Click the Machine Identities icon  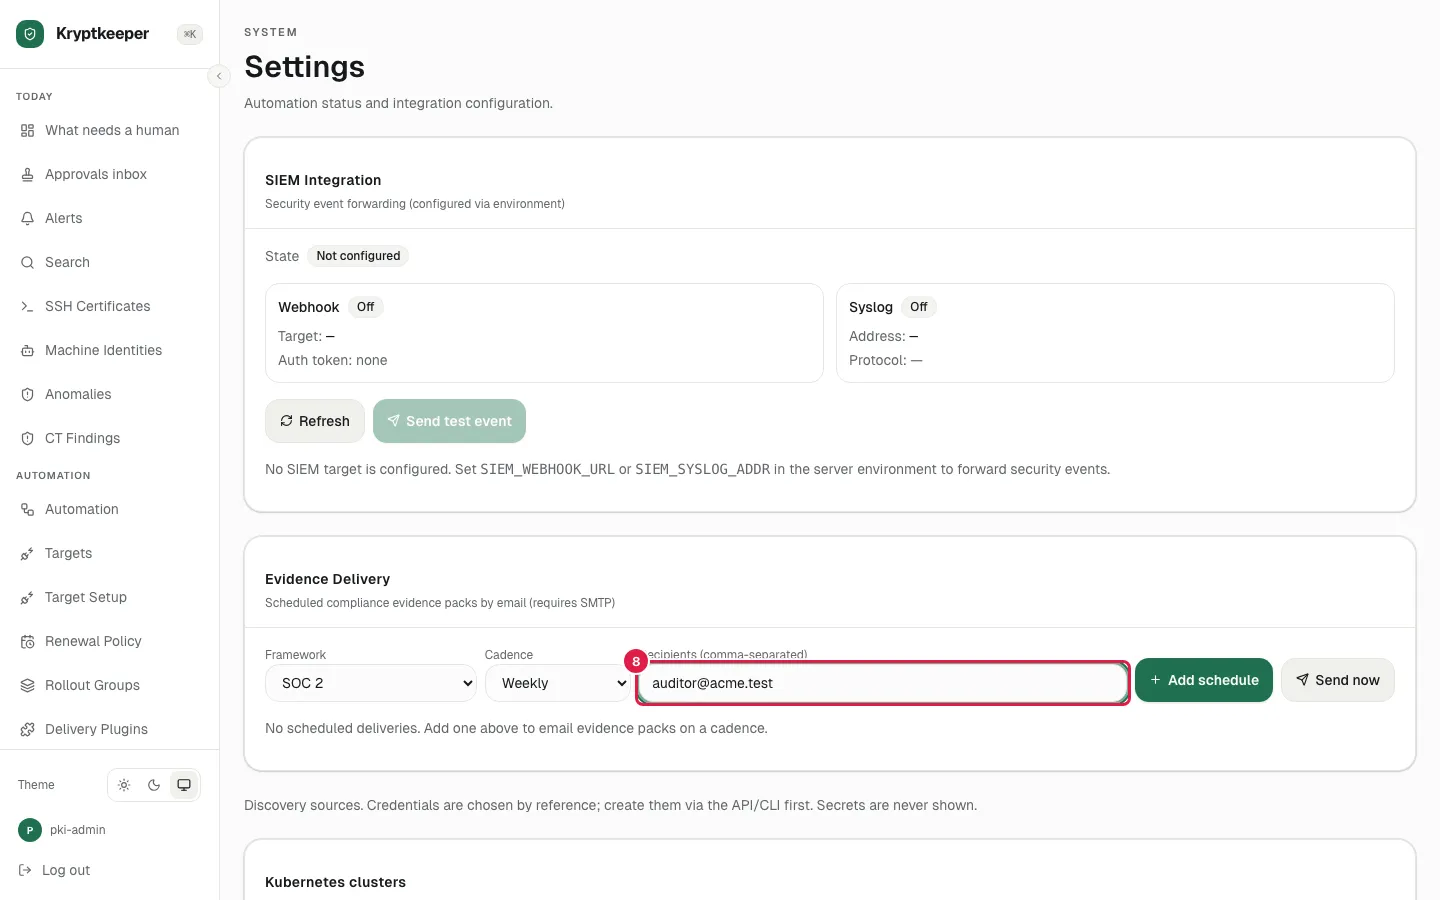[x=28, y=350]
